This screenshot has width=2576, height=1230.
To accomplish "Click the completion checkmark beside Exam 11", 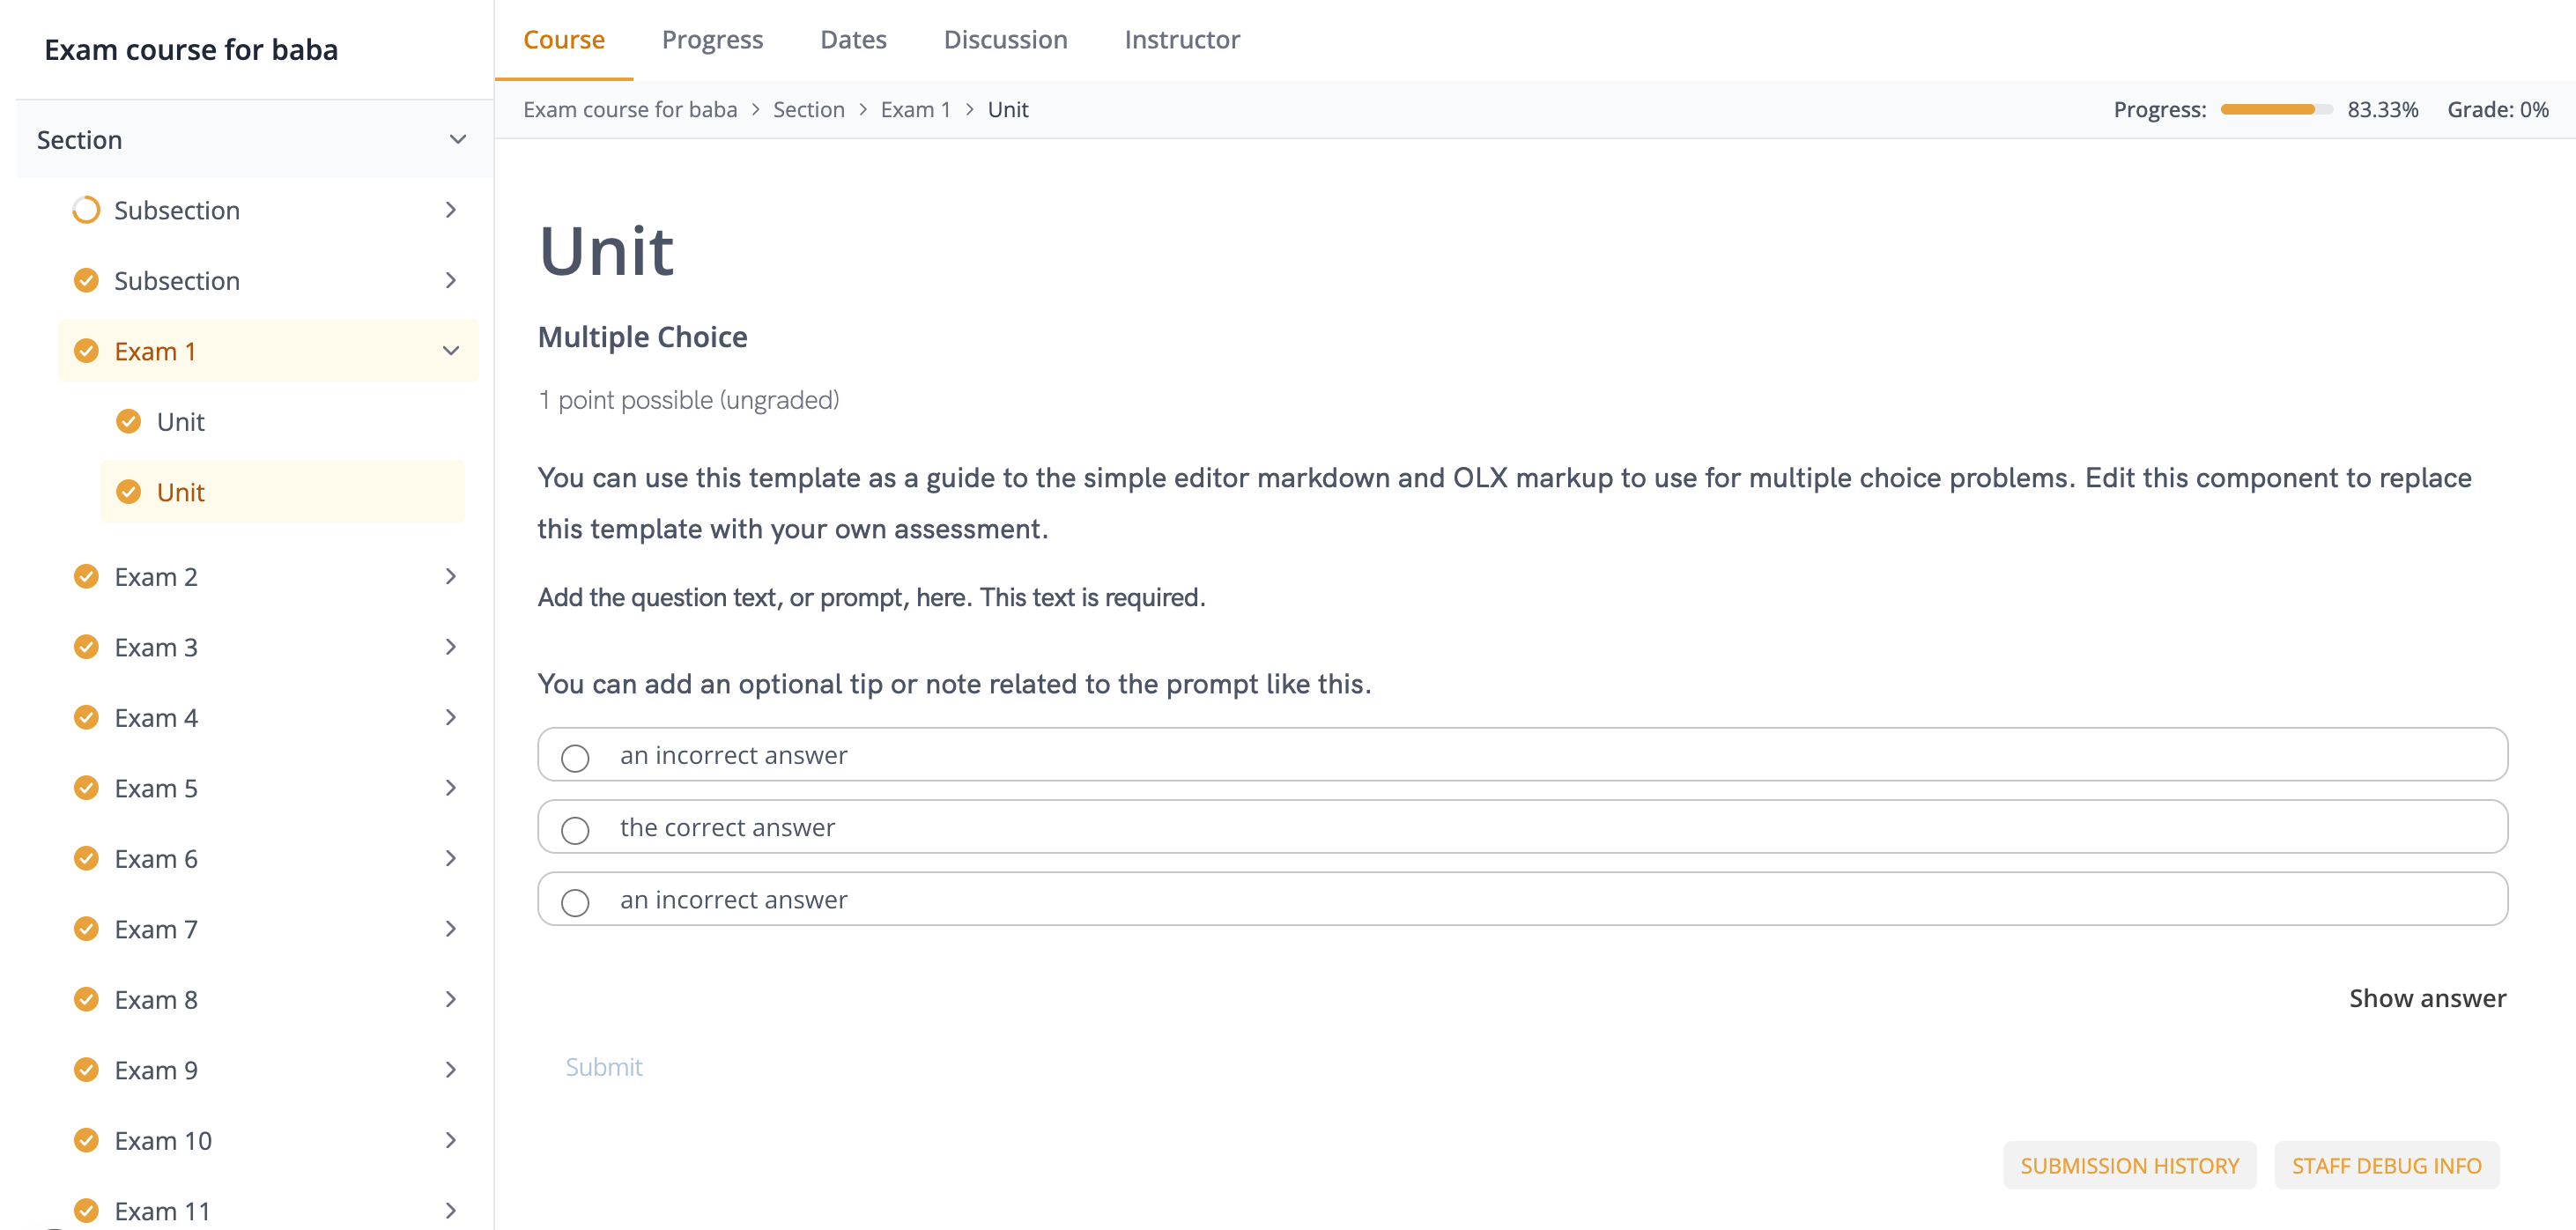I will [x=86, y=1211].
